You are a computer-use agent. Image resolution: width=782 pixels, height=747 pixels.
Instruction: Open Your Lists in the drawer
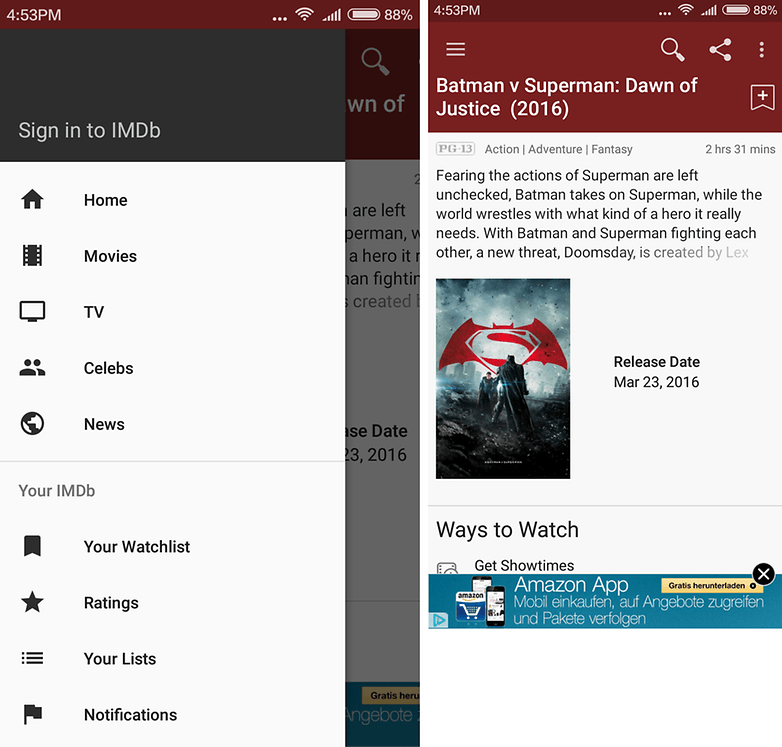(173, 658)
